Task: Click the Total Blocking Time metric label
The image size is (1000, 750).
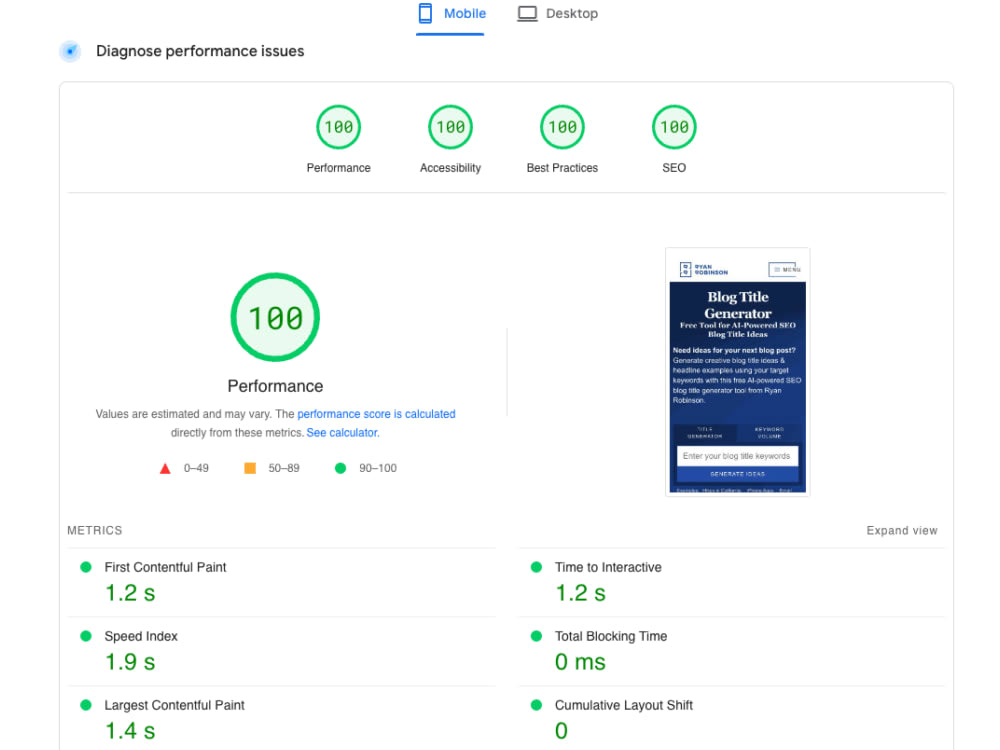Action: [x=611, y=636]
